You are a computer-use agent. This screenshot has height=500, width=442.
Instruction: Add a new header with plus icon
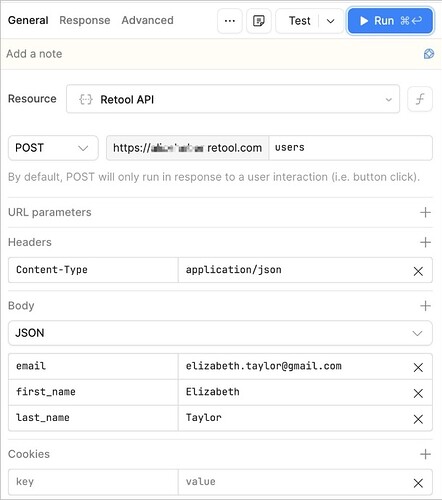(425, 242)
